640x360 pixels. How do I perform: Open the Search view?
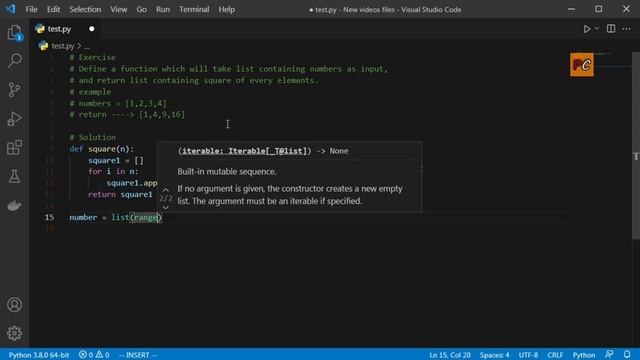tap(14, 61)
